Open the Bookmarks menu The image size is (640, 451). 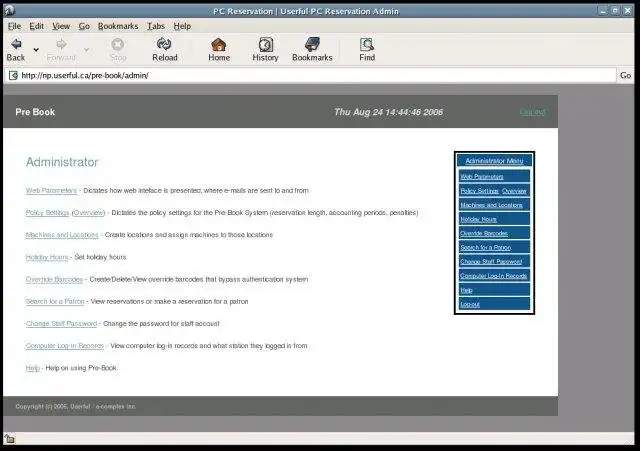[118, 26]
